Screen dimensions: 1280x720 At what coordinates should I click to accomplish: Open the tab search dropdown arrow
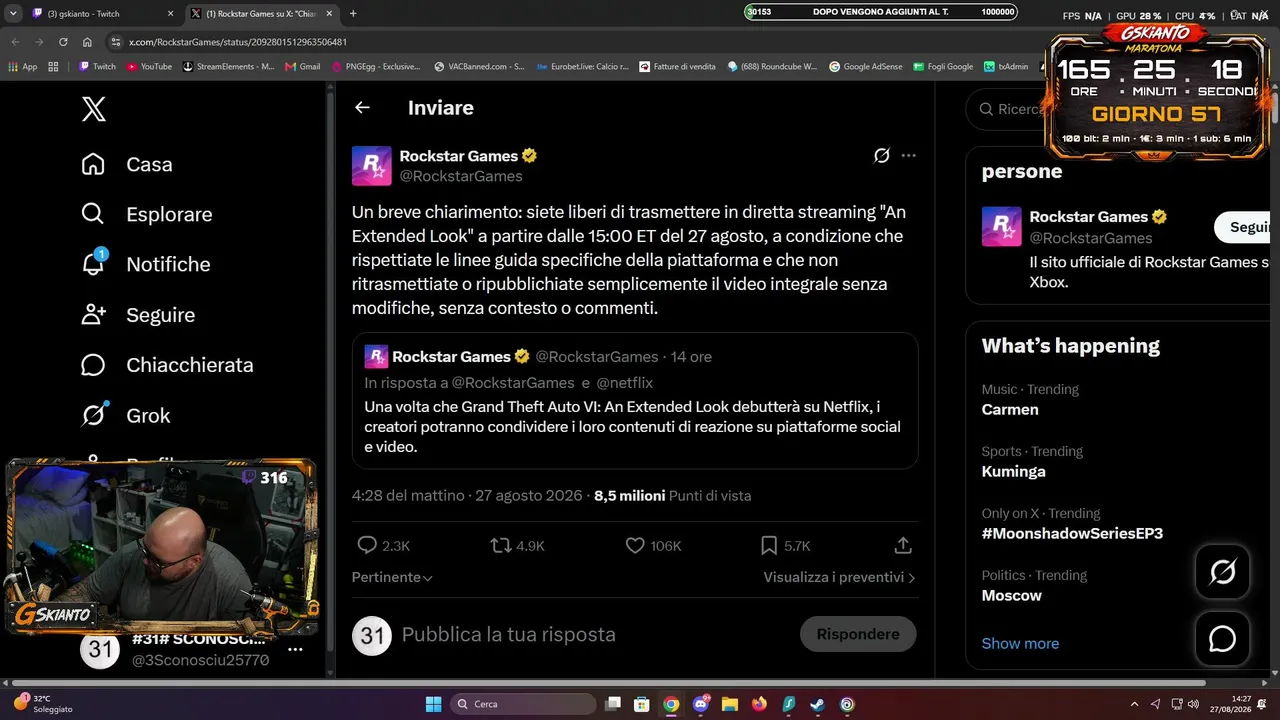13,14
